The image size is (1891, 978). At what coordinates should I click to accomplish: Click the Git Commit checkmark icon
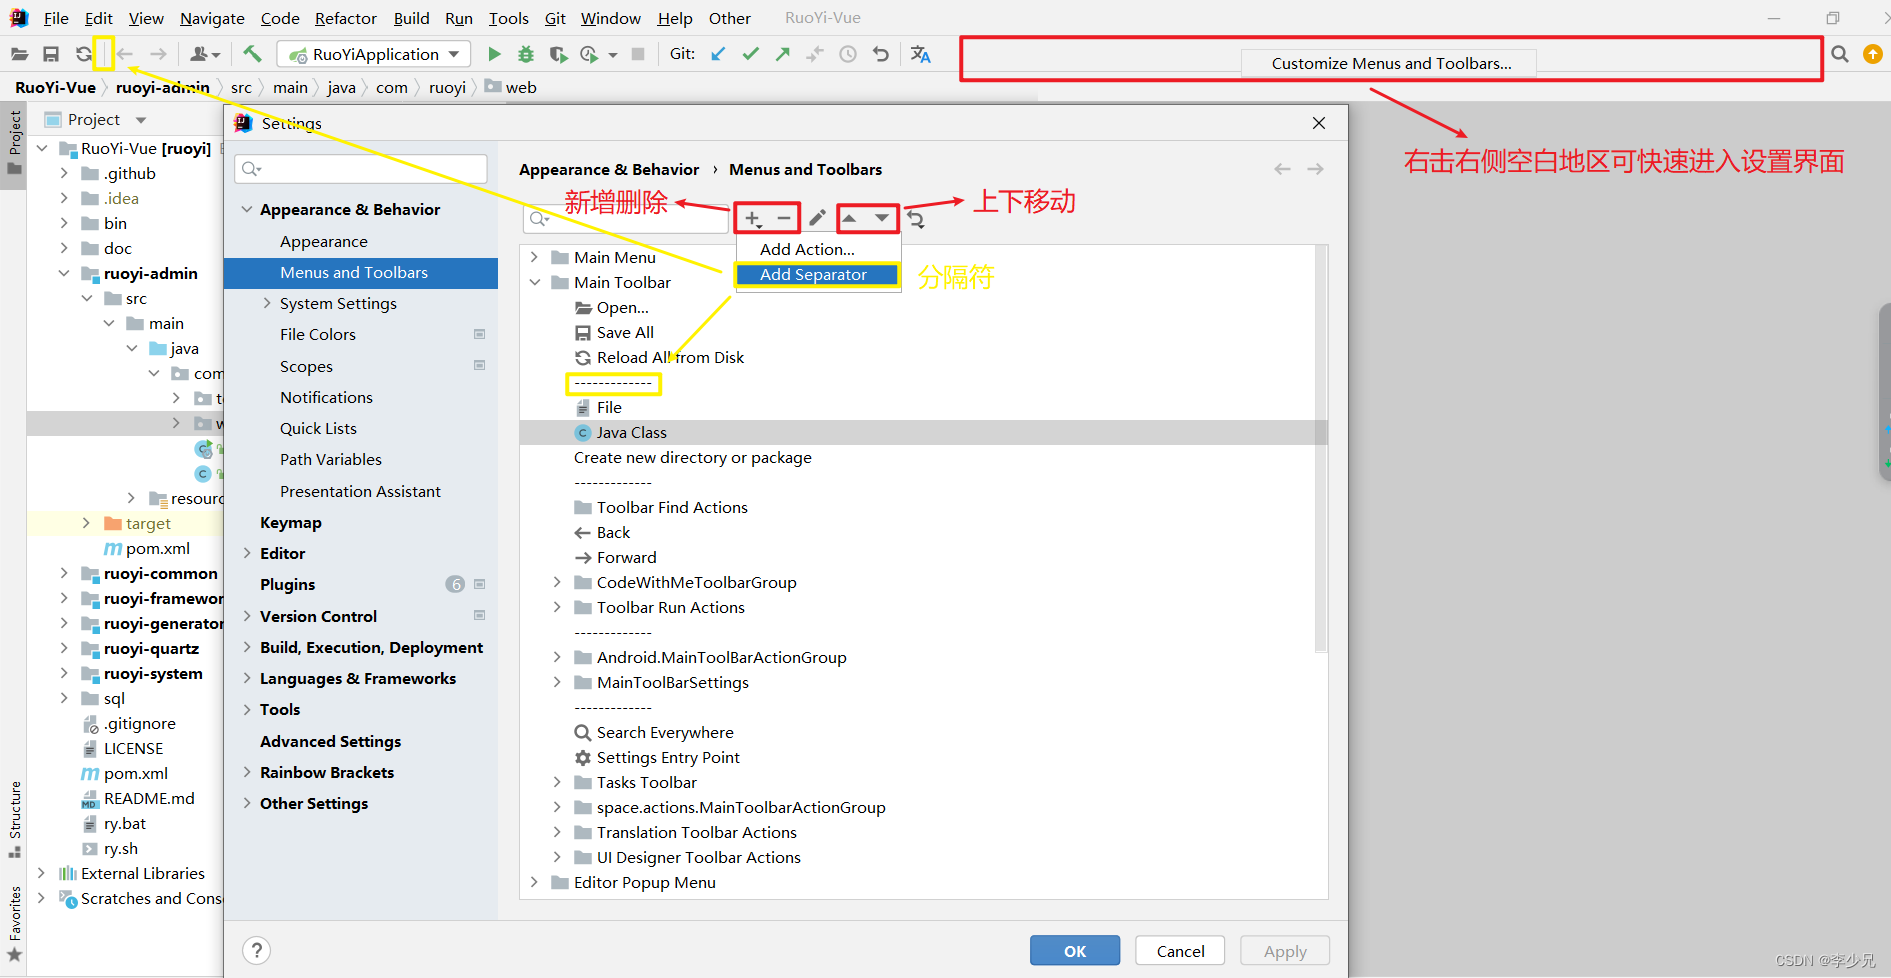click(751, 54)
